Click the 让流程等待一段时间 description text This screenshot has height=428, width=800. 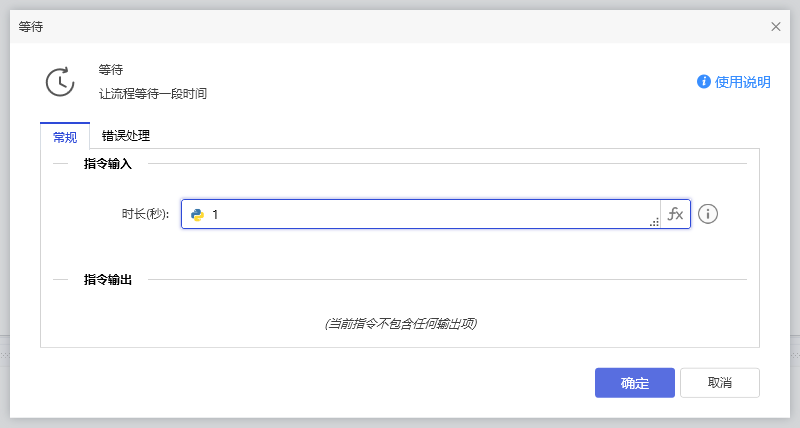click(152, 94)
